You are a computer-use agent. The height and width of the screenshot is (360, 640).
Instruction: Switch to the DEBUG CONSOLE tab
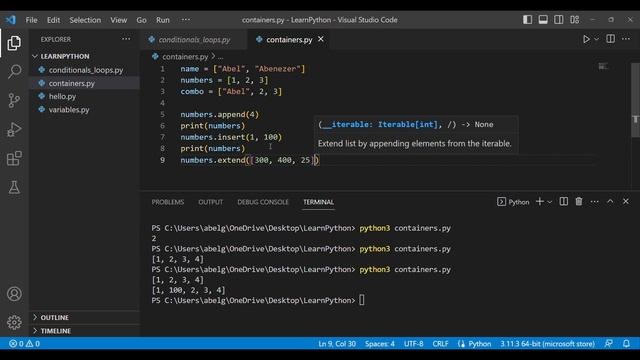263,202
